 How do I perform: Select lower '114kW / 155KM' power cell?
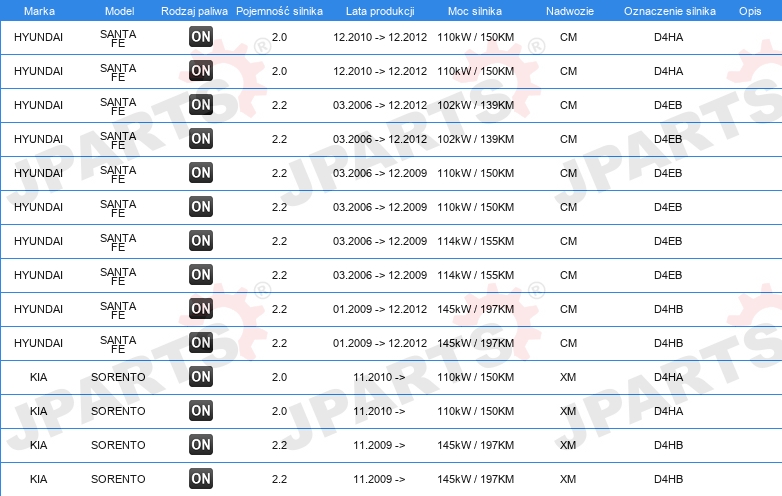(475, 275)
